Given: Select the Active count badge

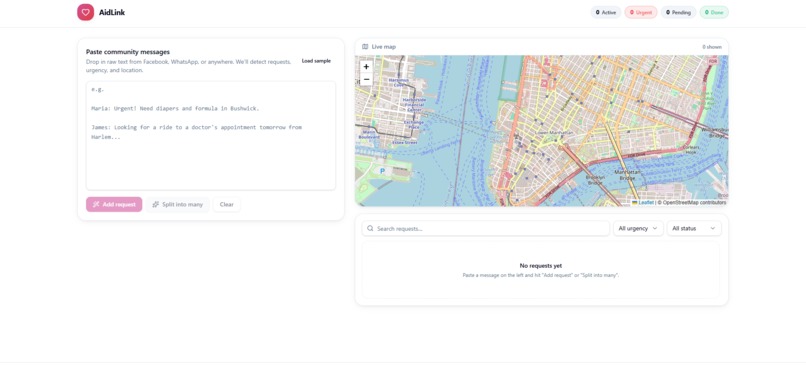Looking at the screenshot, I should 606,12.
